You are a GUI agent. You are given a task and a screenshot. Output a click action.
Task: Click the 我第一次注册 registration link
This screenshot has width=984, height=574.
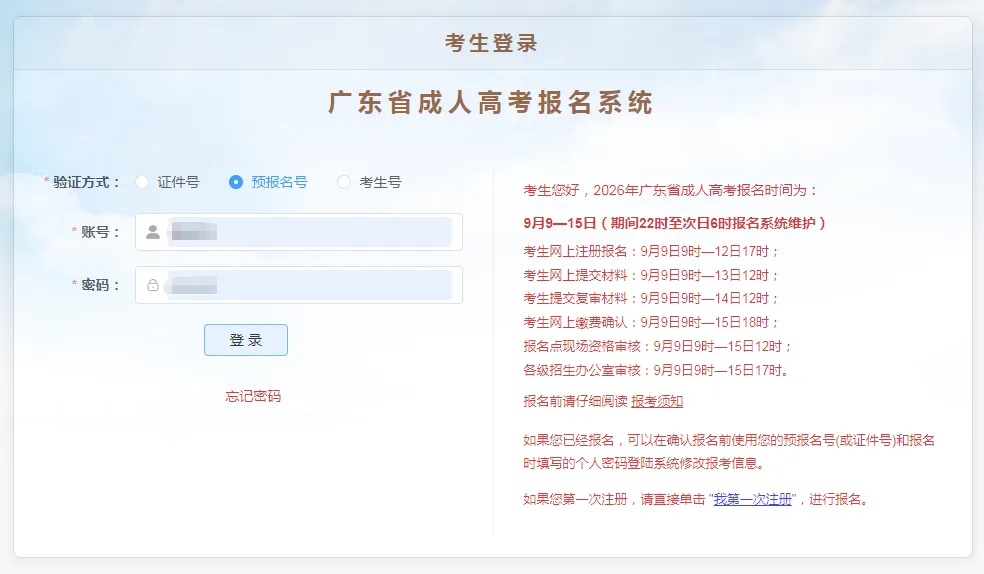[x=752, y=499]
